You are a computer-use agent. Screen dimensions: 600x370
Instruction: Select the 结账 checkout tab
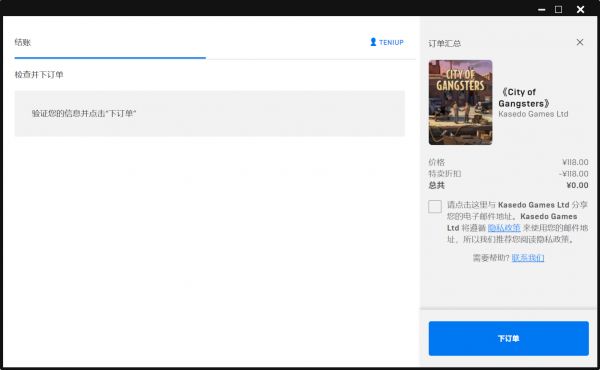[x=23, y=42]
